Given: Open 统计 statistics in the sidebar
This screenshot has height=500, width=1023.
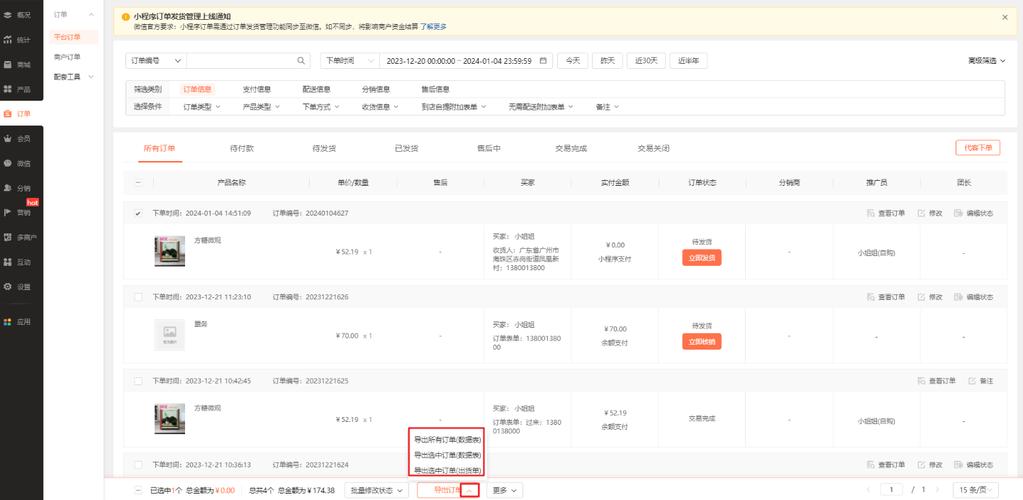Looking at the screenshot, I should (x=20, y=40).
